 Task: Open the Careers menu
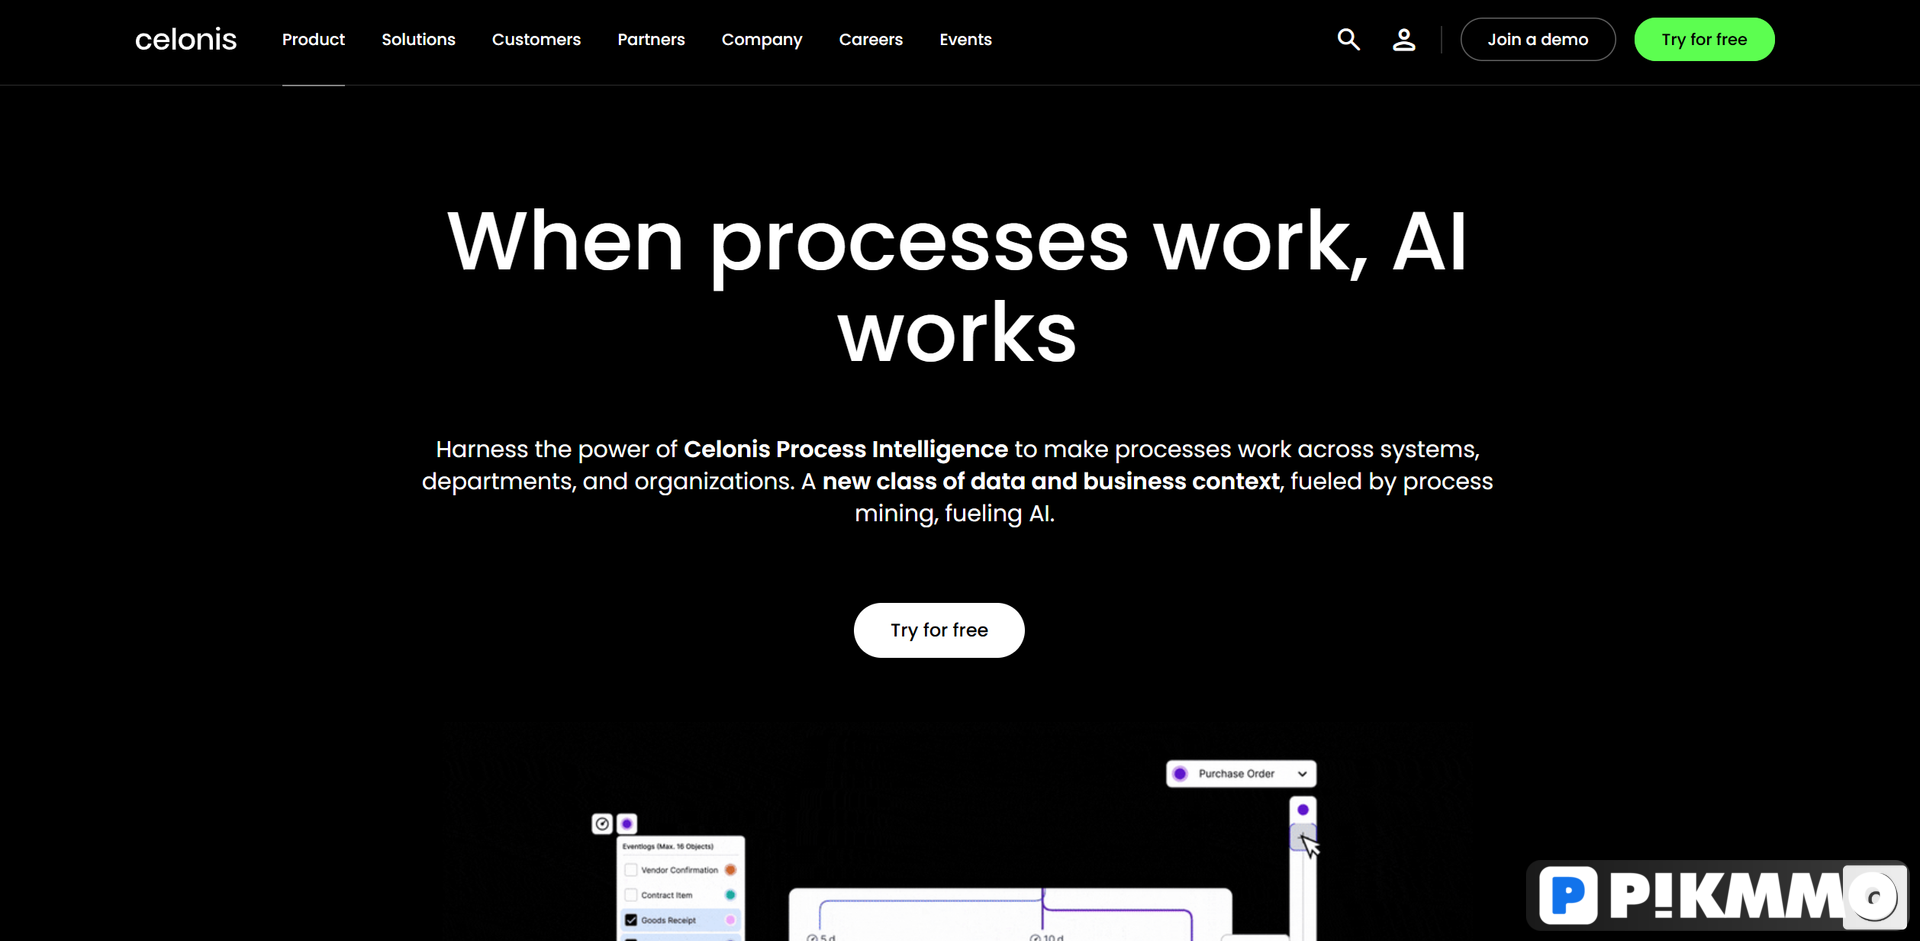[871, 40]
